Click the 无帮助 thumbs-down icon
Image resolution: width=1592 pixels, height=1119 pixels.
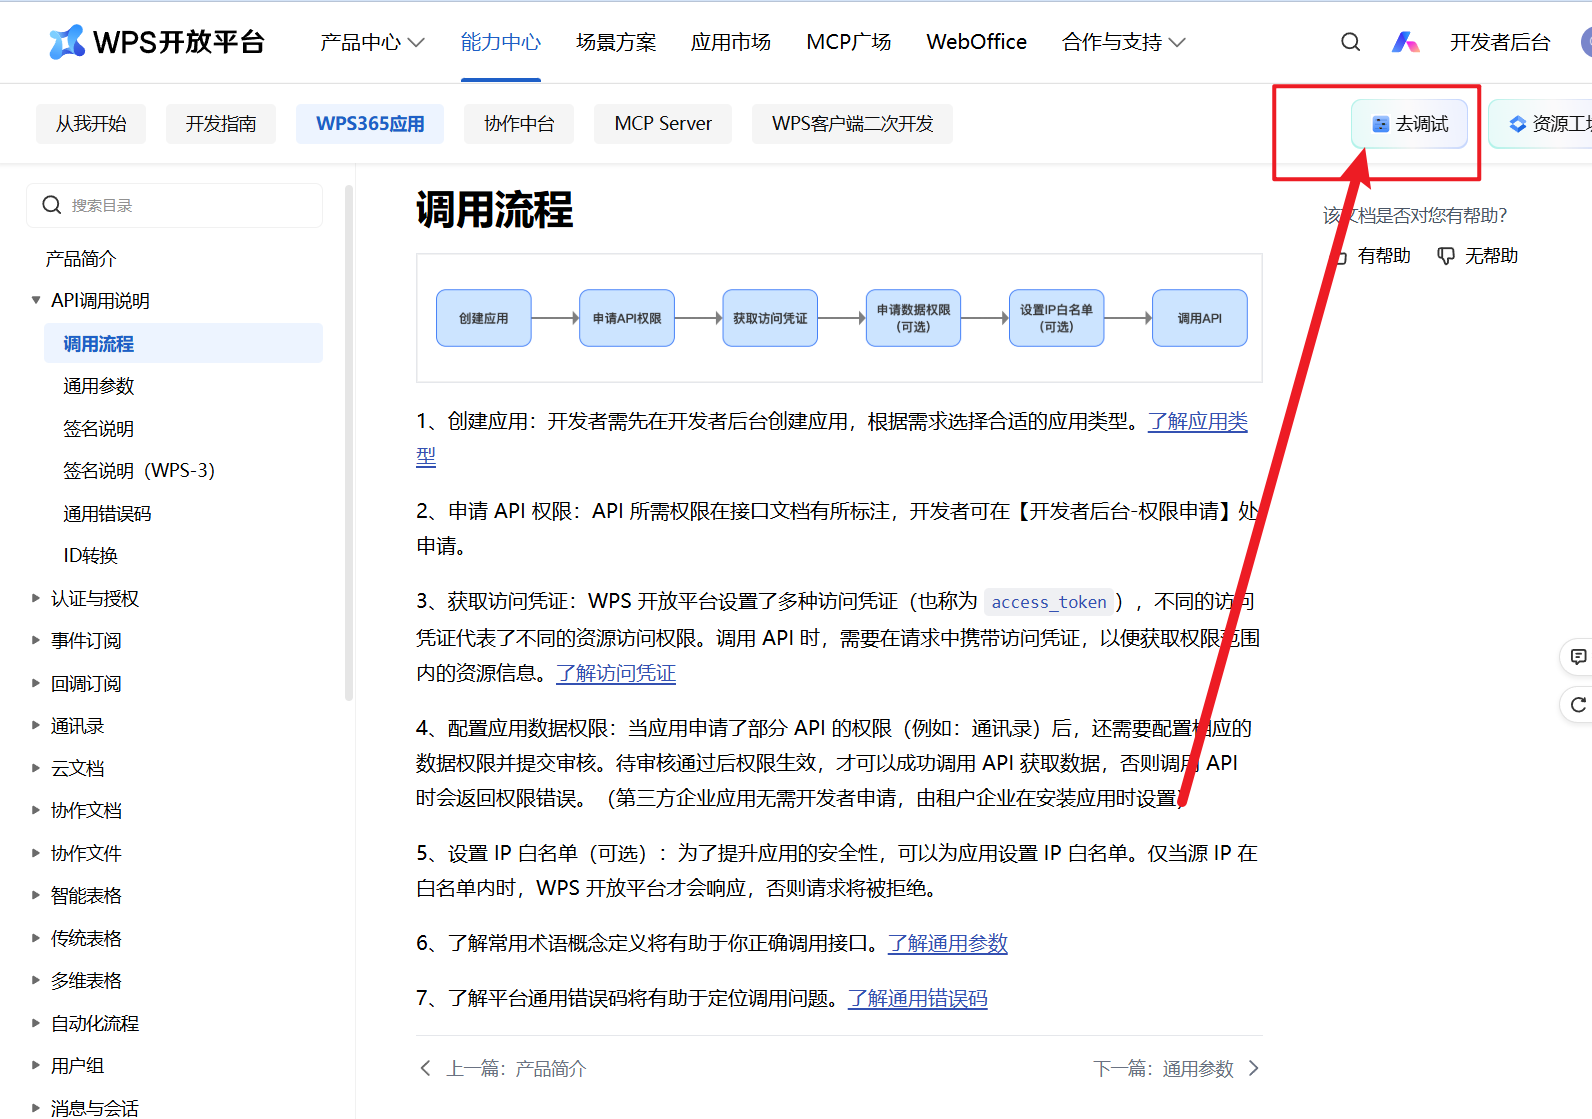1446,256
